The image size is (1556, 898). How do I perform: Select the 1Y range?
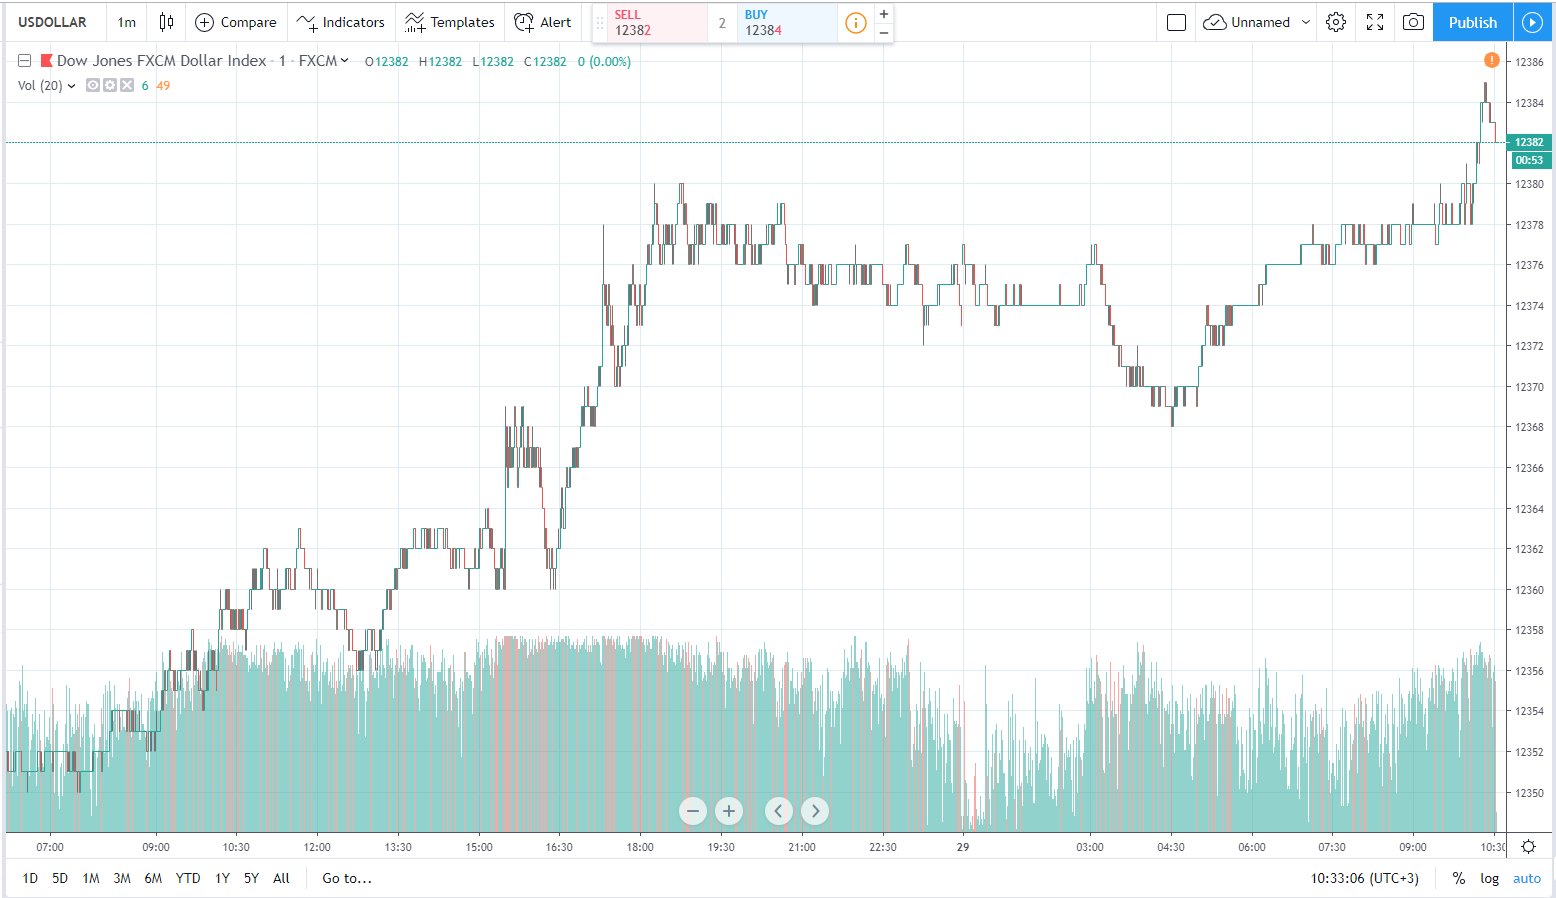pos(222,879)
